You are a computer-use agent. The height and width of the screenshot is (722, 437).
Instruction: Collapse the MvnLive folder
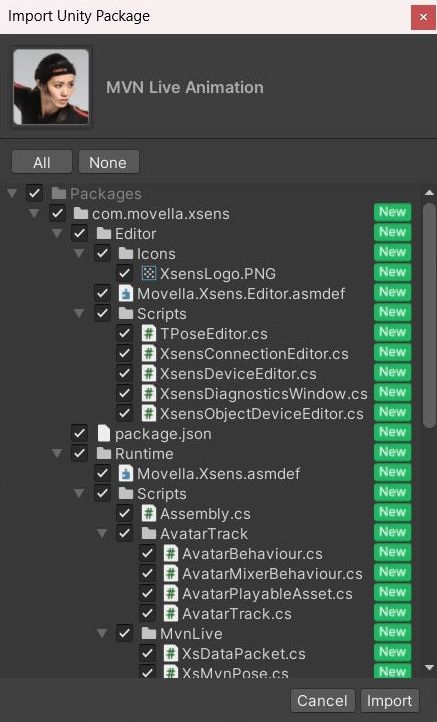(x=102, y=633)
